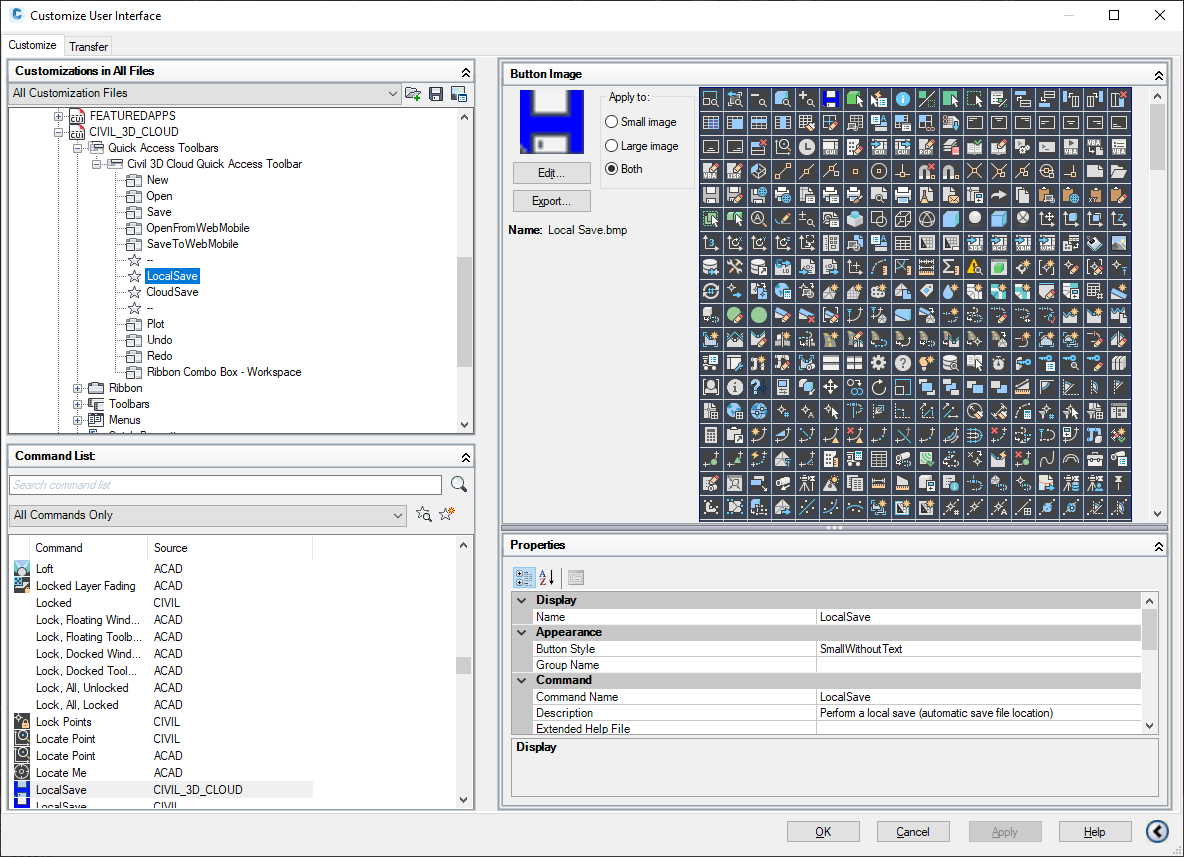The image size is (1184, 857).
Task: Choose the crossed wrench and hammer image
Action: [734, 267]
